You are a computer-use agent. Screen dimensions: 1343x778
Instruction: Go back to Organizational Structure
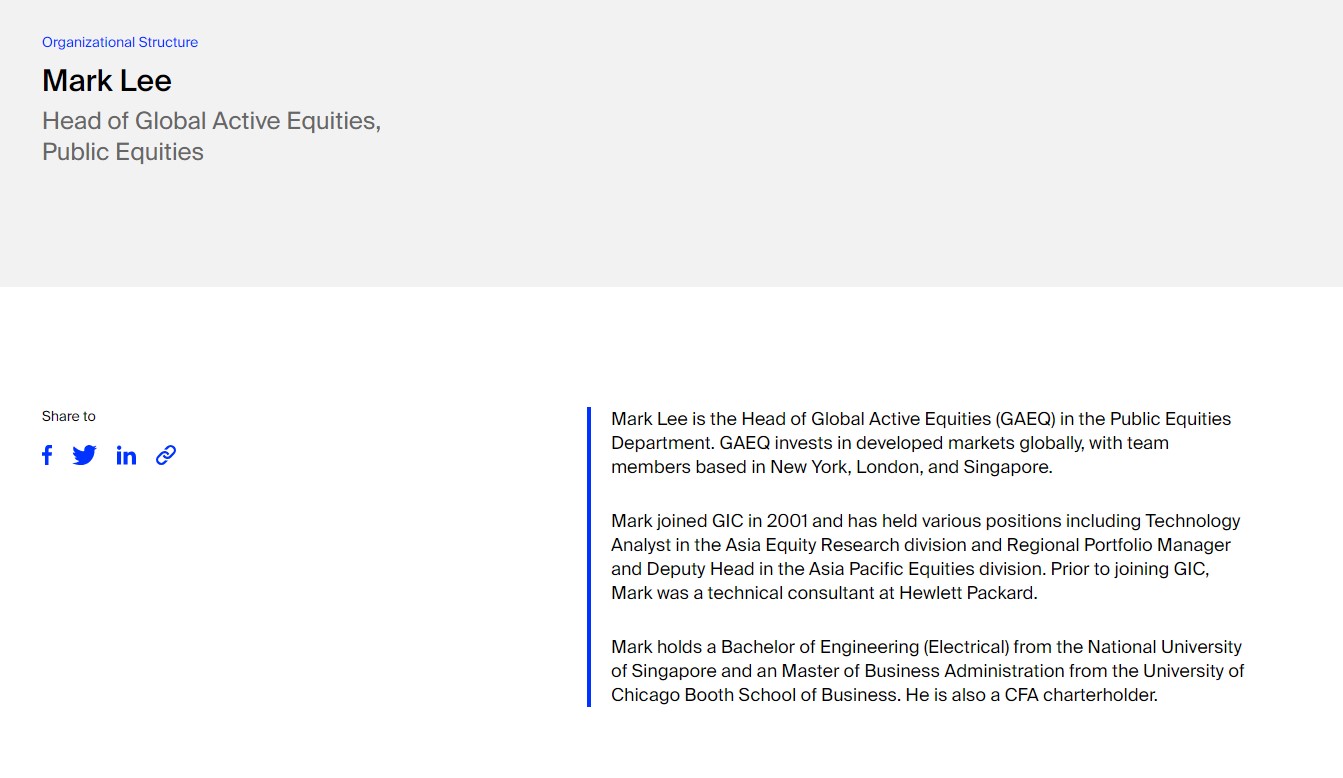(x=120, y=42)
